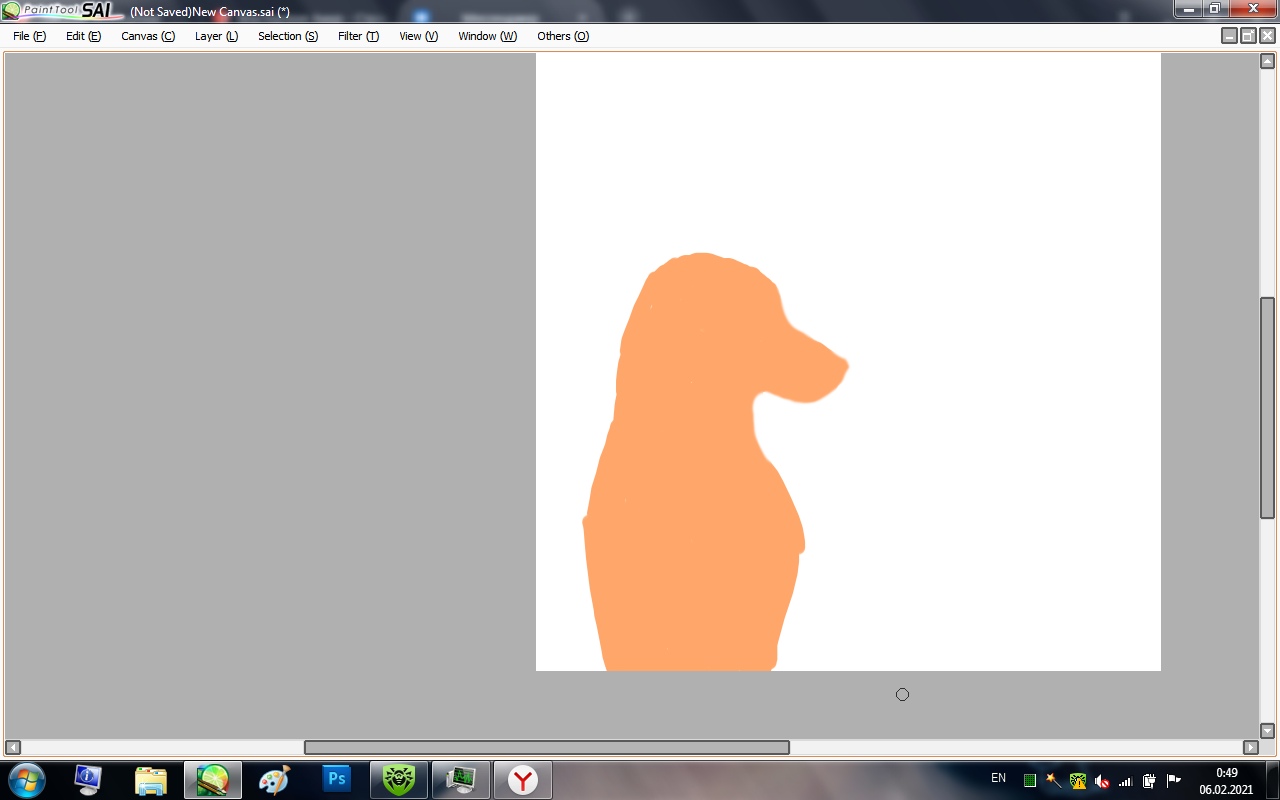
Task: Minimize the inner canvas document window
Action: 1229,36
